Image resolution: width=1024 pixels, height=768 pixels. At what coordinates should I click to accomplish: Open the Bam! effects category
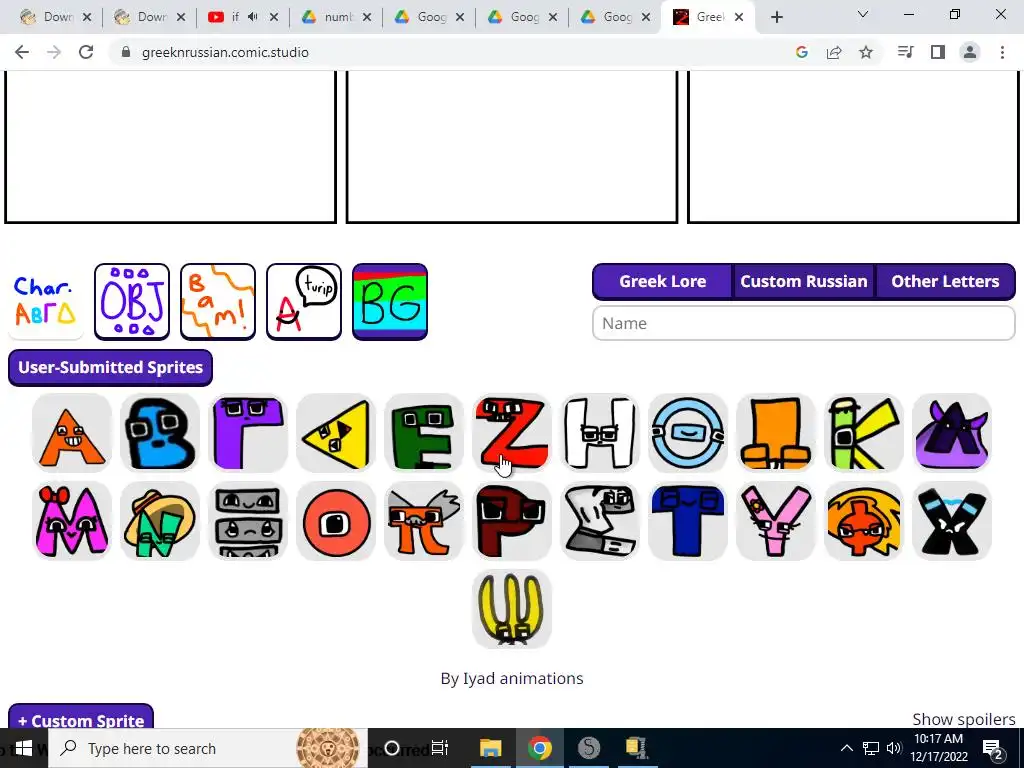(217, 302)
